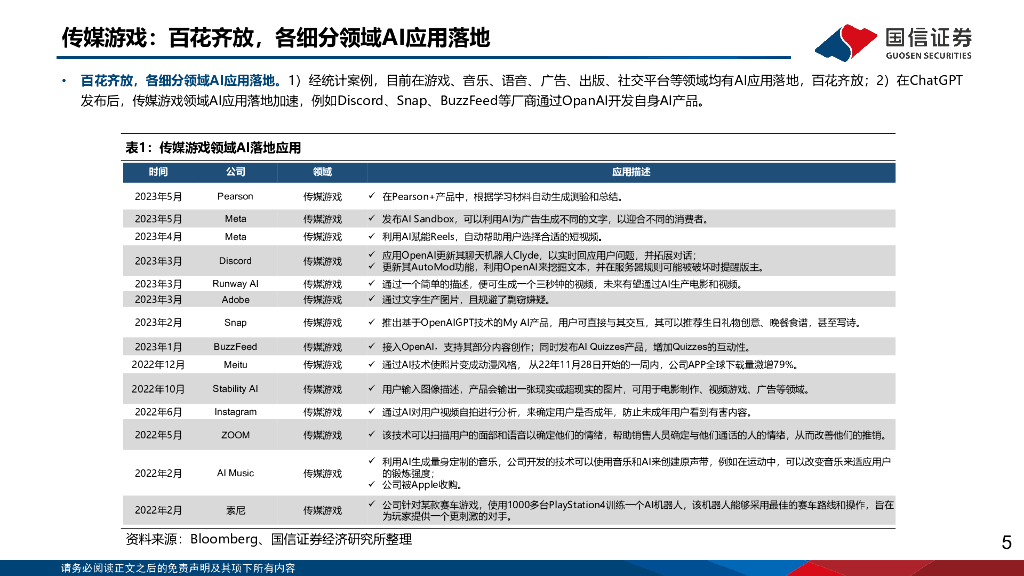Click the Guosen Securities logo
The height and width of the screenshot is (576, 1024).
point(893,40)
